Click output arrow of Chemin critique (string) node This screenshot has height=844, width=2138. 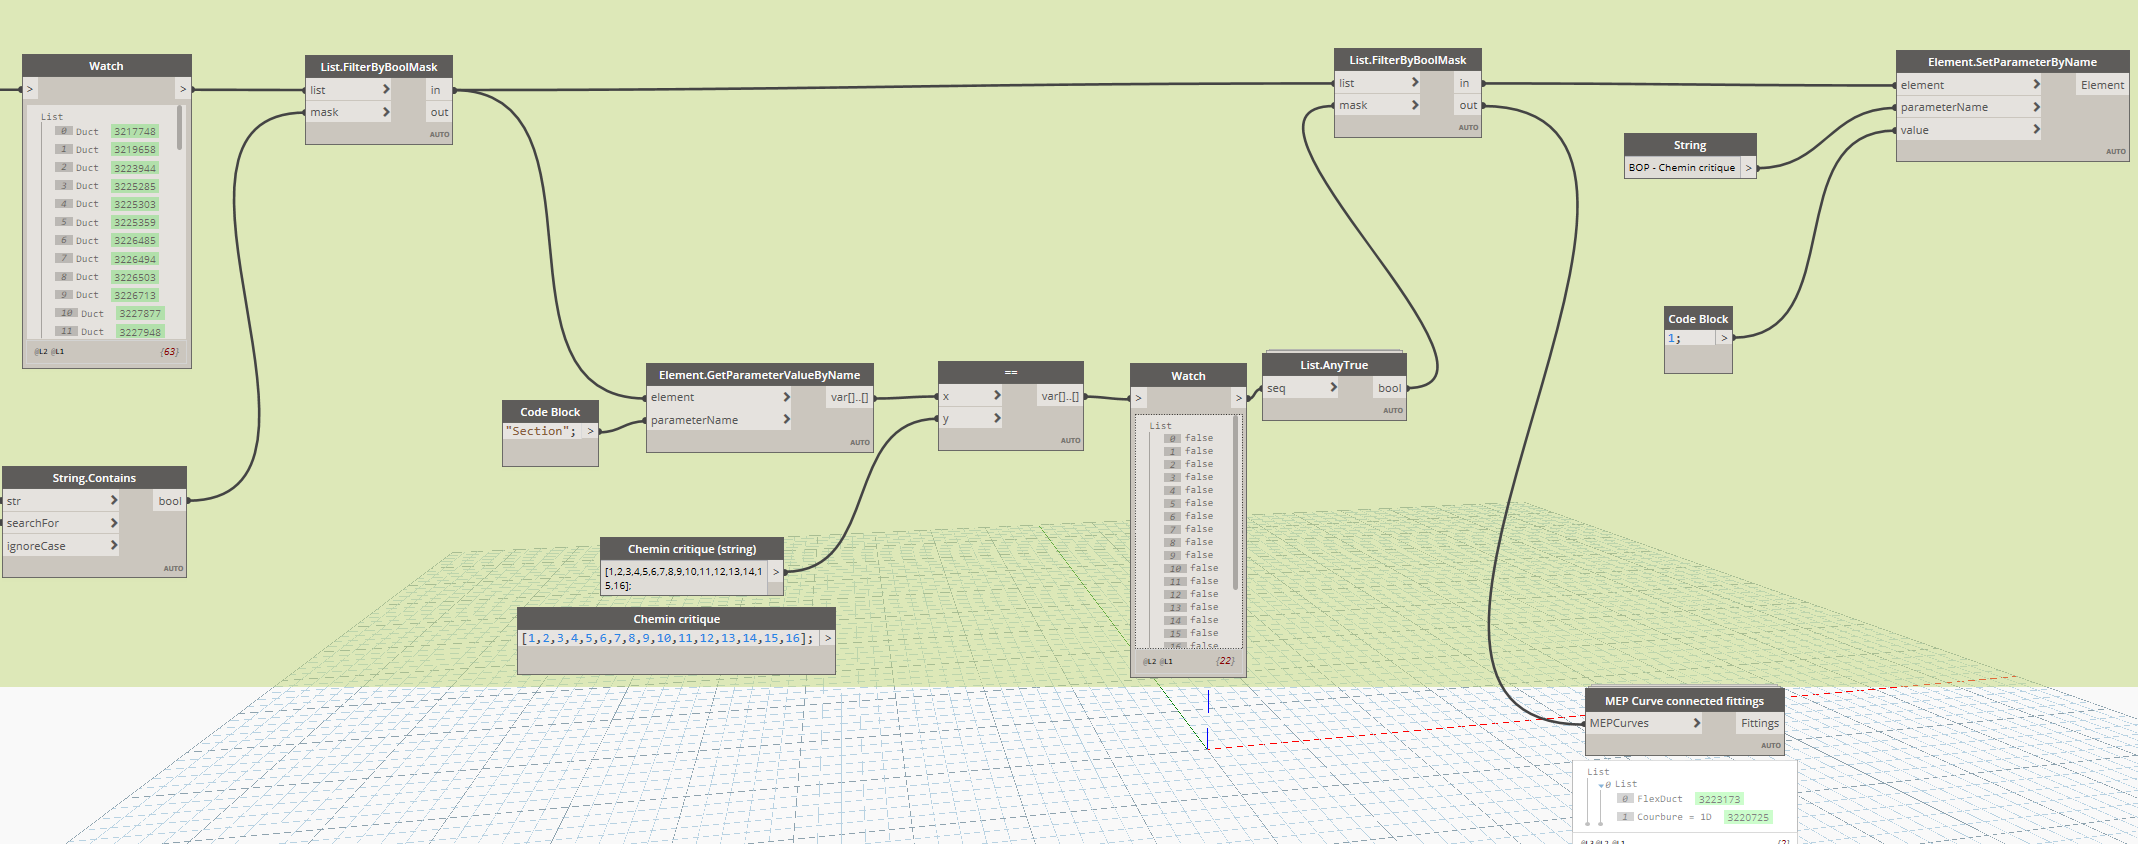click(x=775, y=572)
